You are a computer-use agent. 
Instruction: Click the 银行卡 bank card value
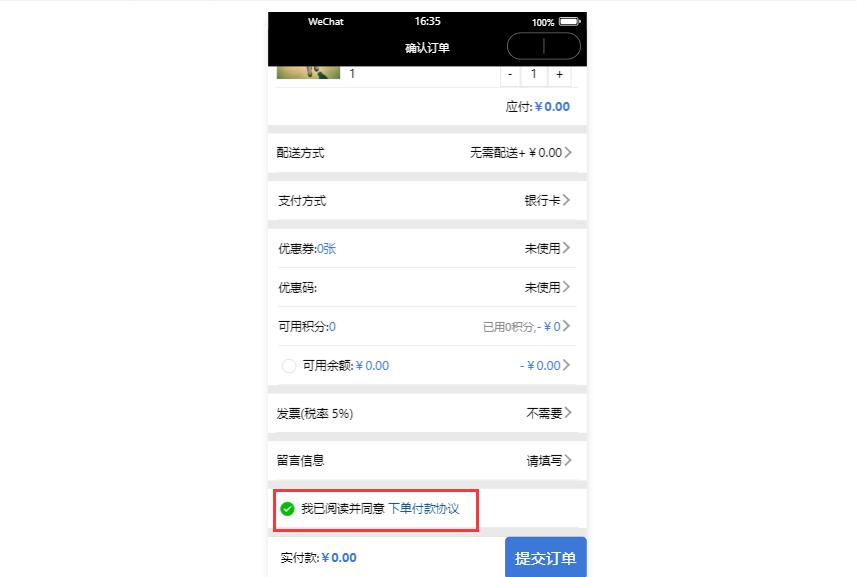pyautogui.click(x=542, y=201)
